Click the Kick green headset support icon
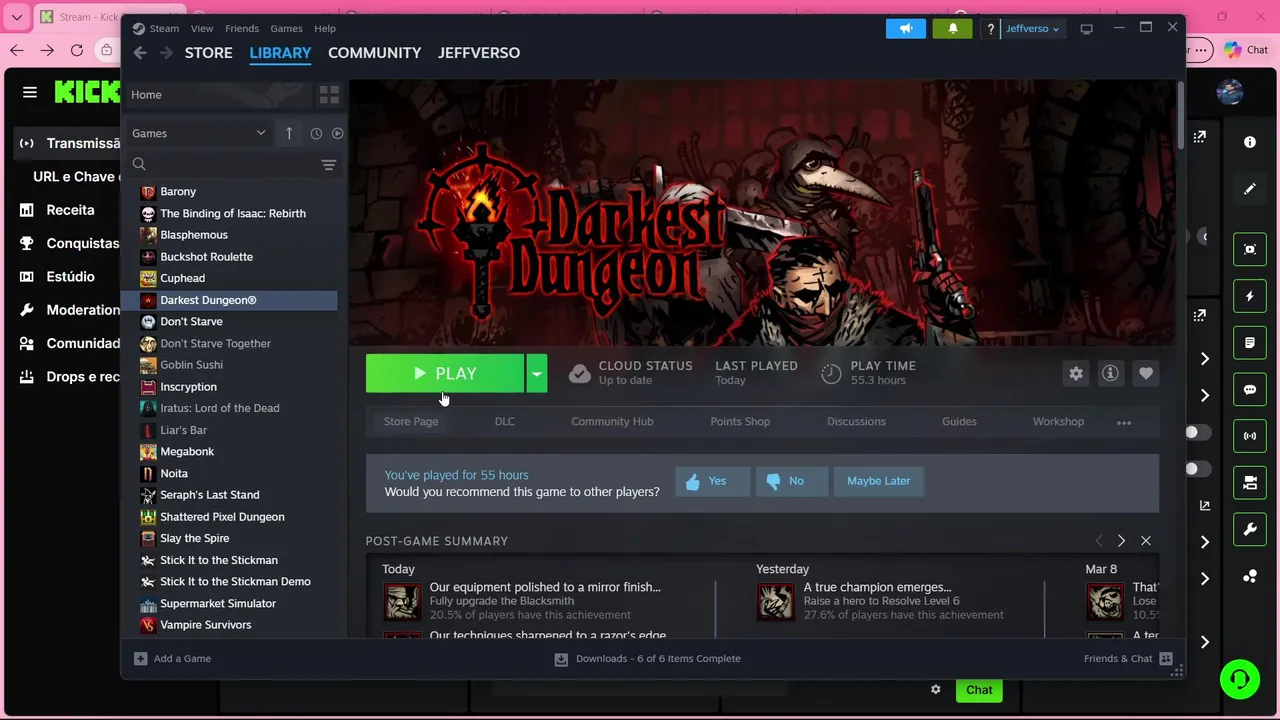The width and height of the screenshot is (1280, 720). coord(1240,679)
